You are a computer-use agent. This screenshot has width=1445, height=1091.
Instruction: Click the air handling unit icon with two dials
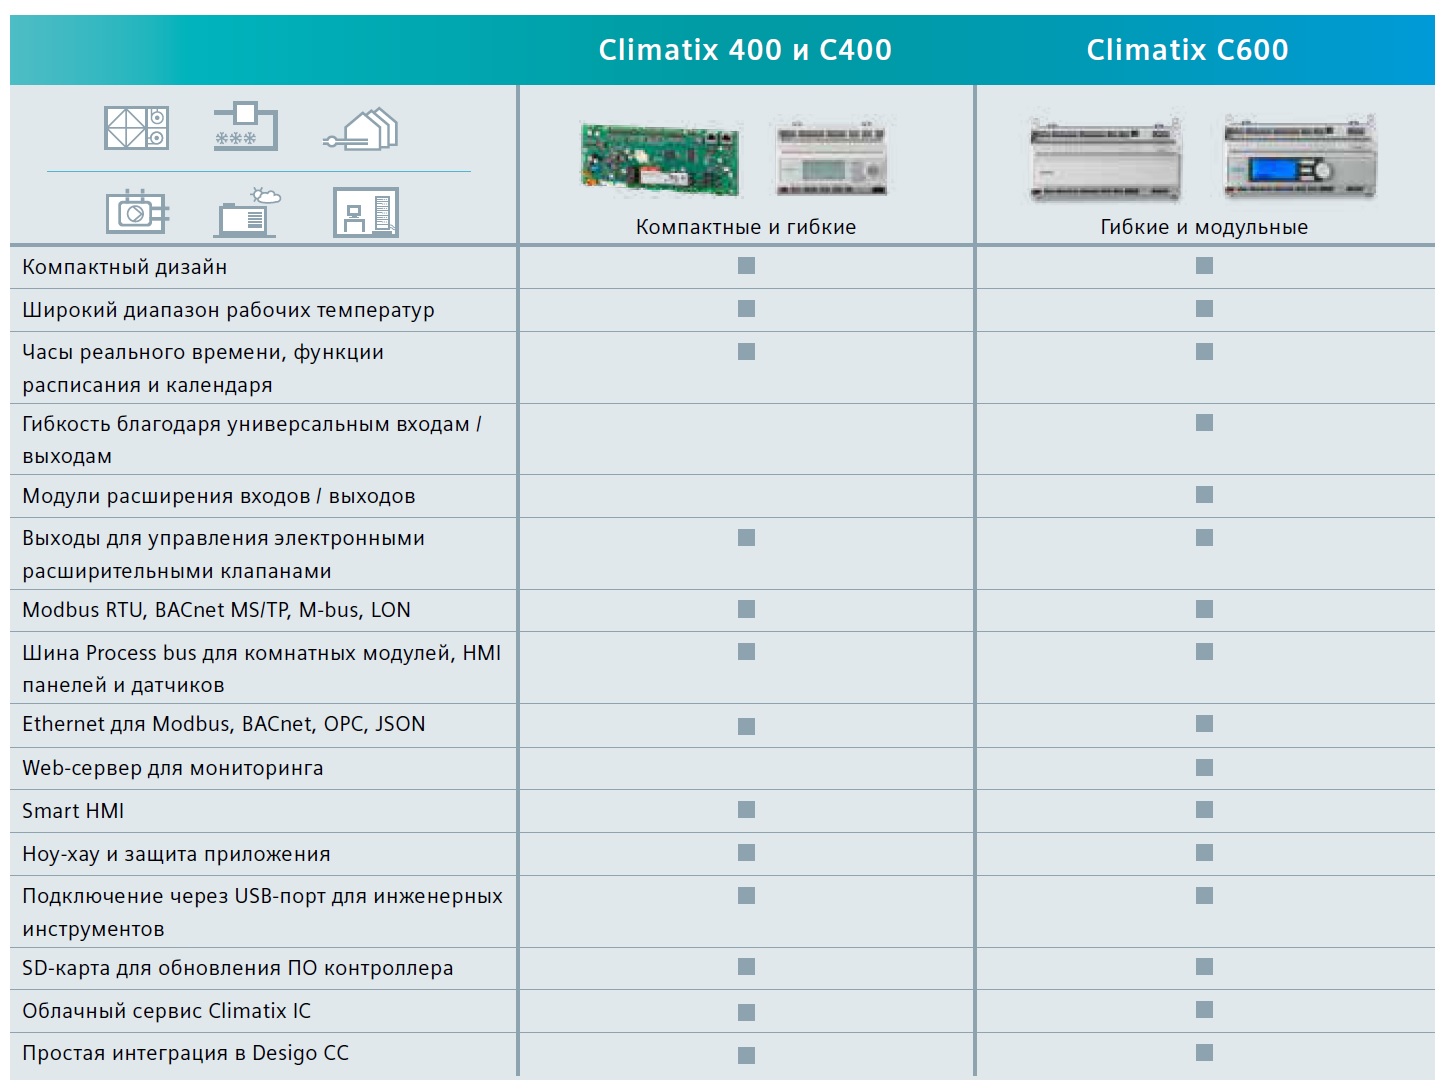[x=137, y=128]
